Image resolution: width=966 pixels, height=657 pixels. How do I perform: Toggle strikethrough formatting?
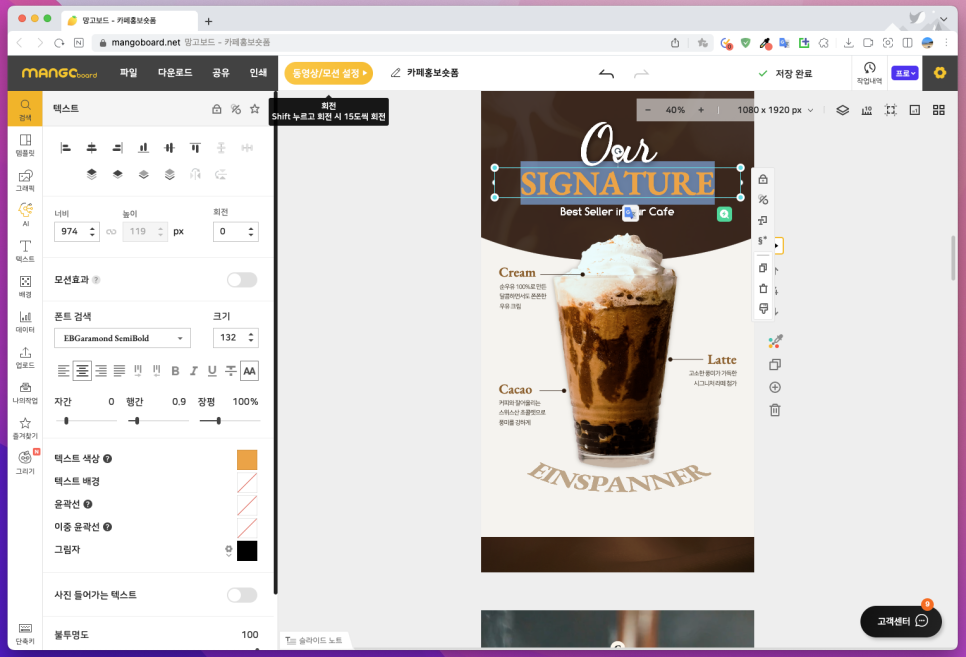[x=230, y=370]
